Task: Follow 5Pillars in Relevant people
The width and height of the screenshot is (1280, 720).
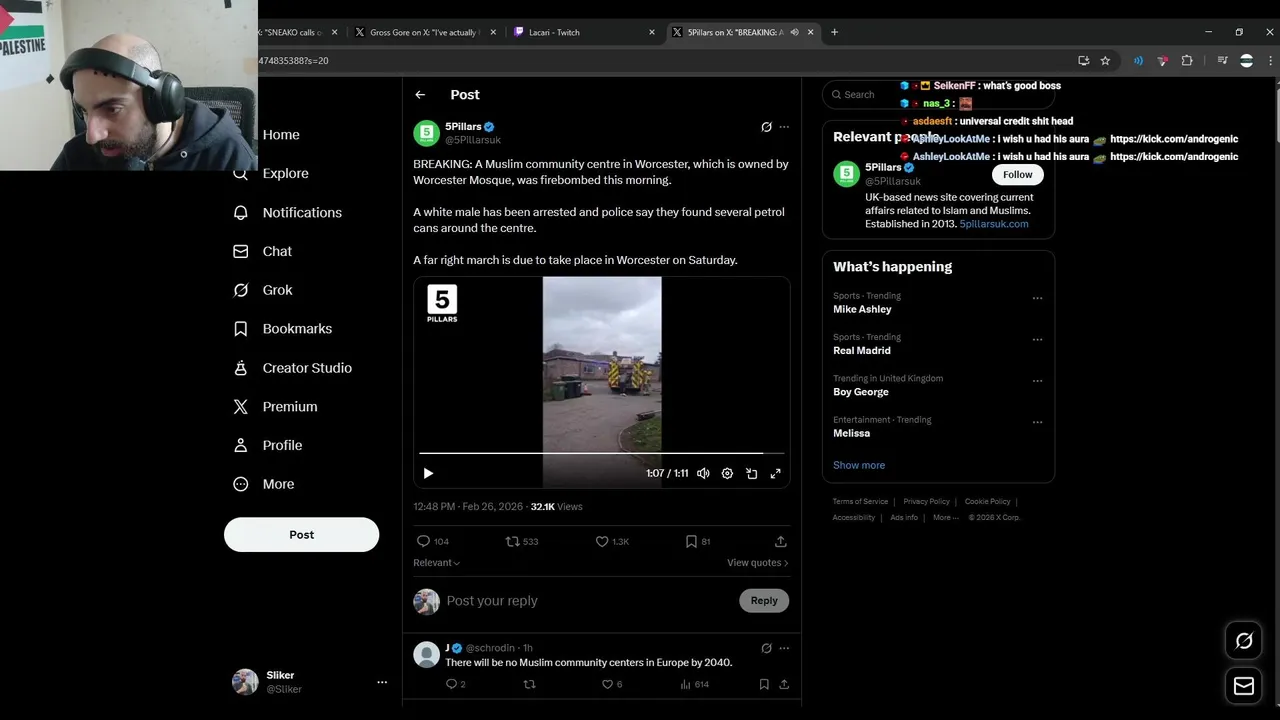Action: coord(1017,174)
